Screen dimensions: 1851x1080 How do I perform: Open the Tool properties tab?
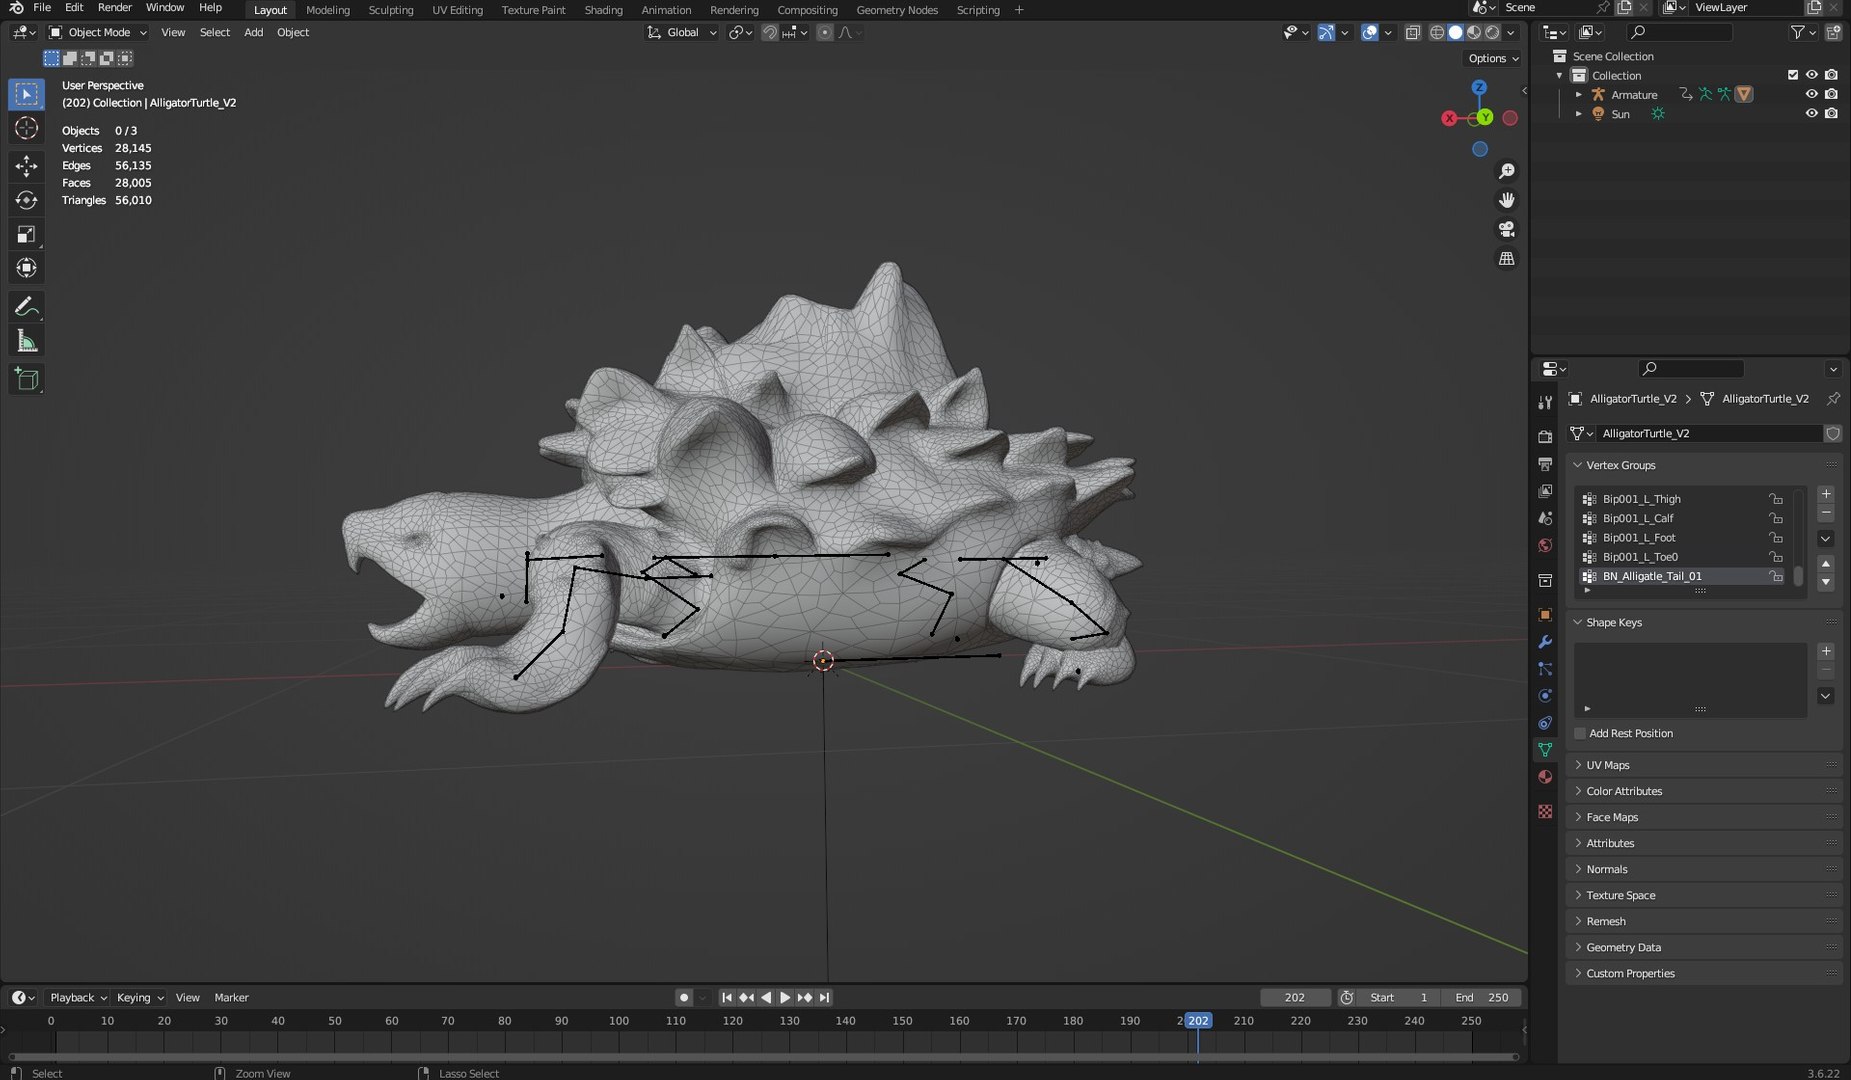(x=1545, y=402)
